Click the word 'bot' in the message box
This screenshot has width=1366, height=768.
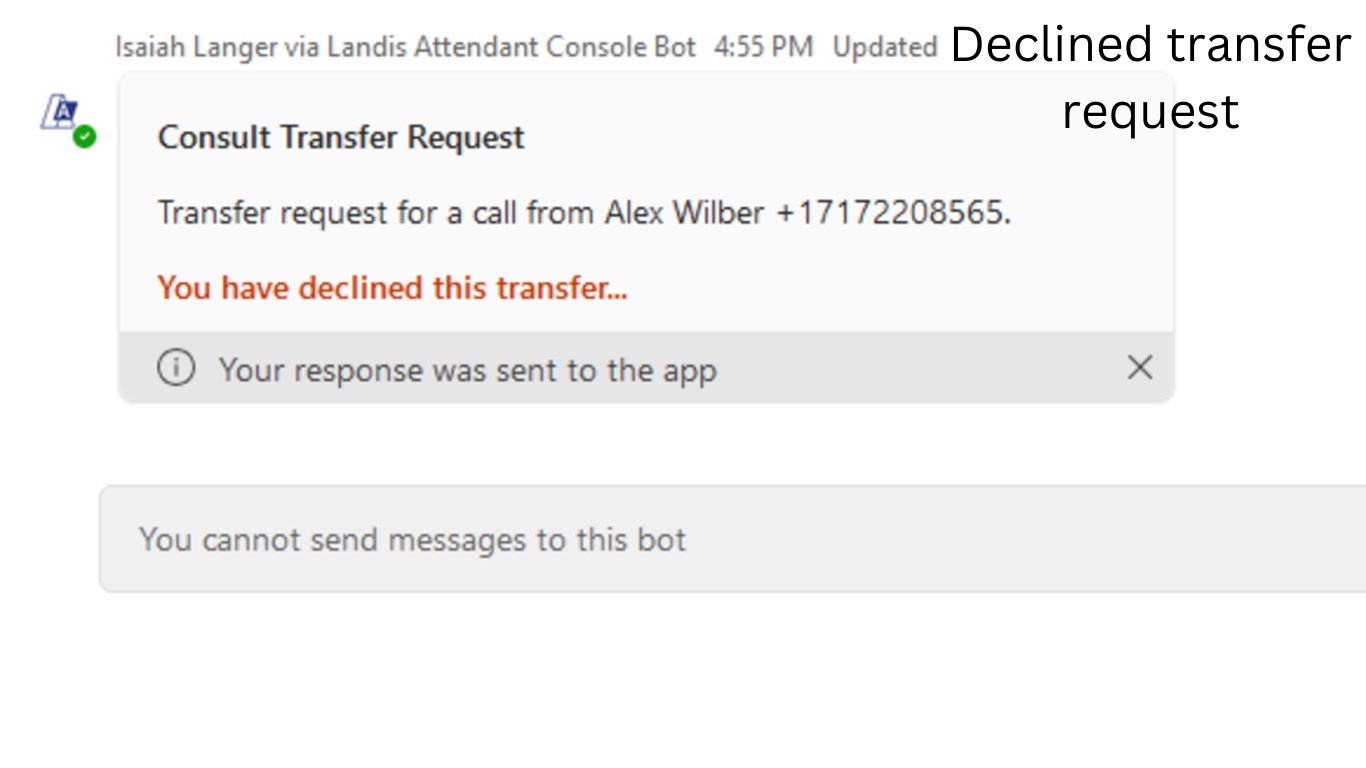(x=661, y=540)
